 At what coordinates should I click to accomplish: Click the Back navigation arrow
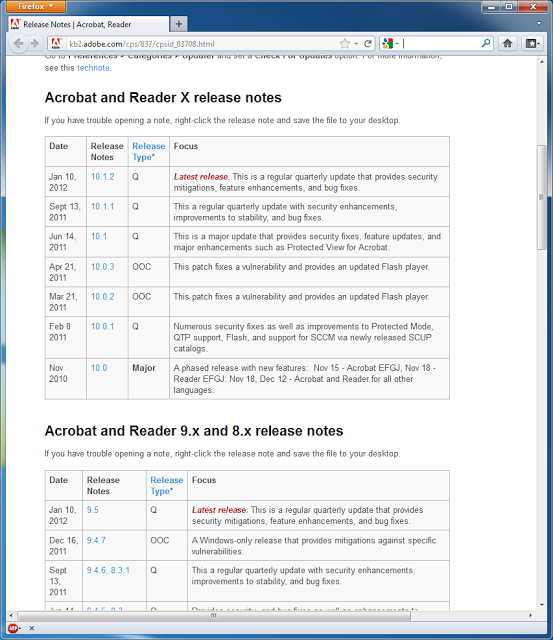[x=18, y=43]
